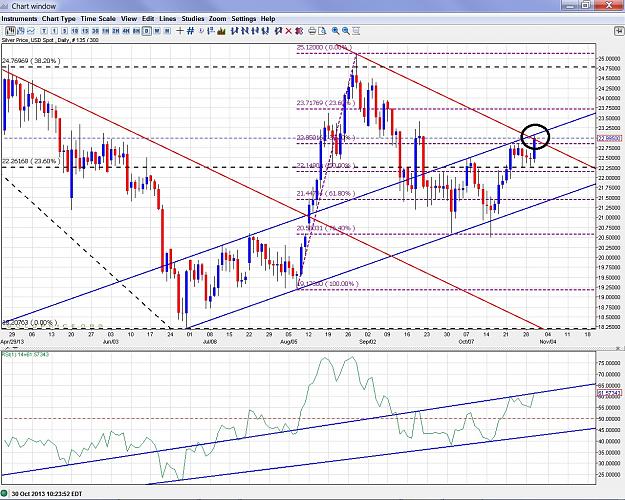The height and width of the screenshot is (500, 625).
Task: Zoom out with the minus magnifier
Action: click(346, 31)
